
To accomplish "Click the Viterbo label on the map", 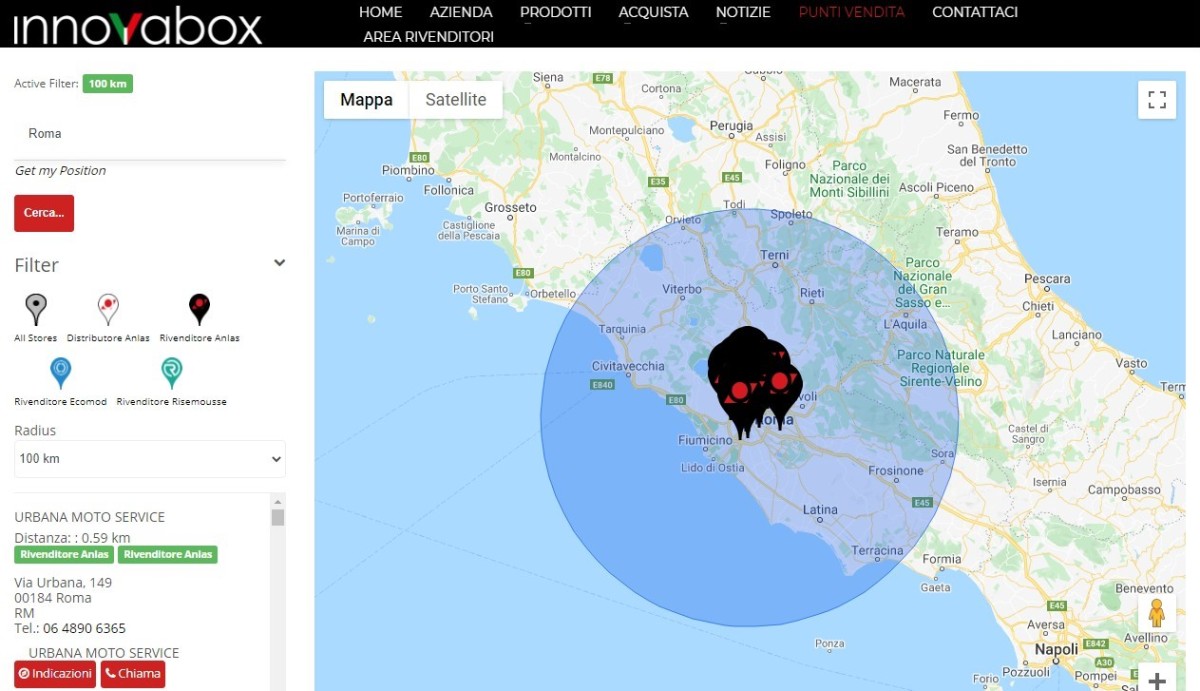I will tap(682, 289).
